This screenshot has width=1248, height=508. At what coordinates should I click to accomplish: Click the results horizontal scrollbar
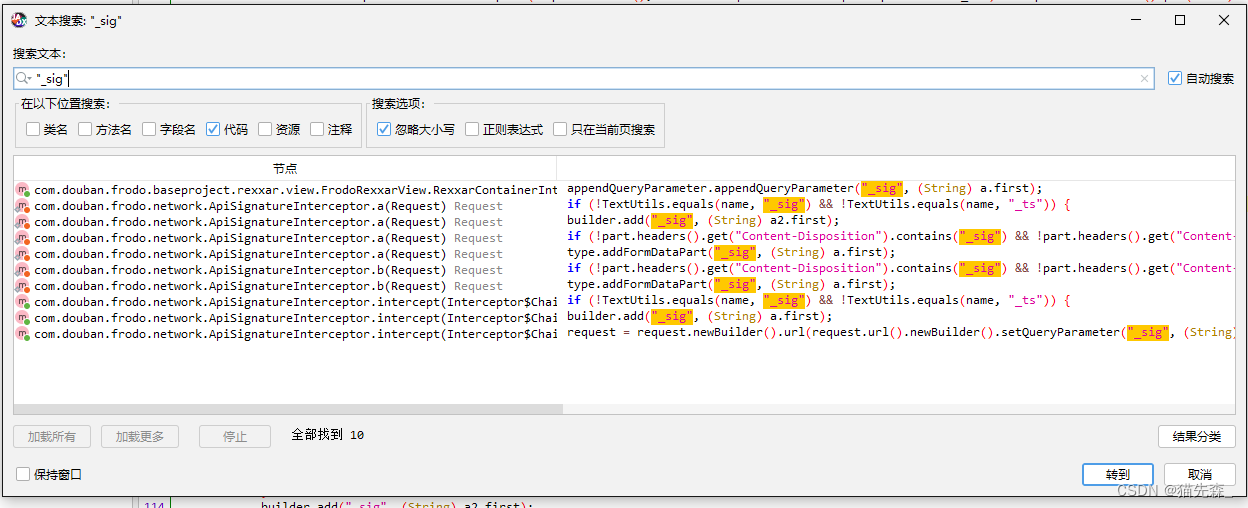pyautogui.click(x=288, y=409)
